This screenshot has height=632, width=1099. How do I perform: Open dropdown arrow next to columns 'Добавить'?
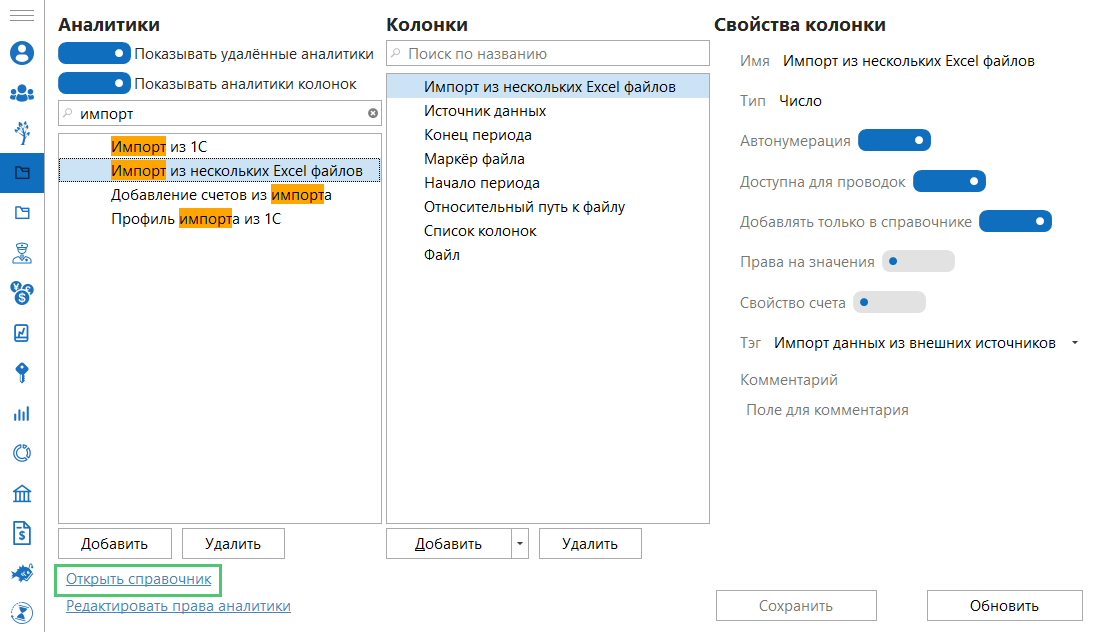[x=518, y=544]
